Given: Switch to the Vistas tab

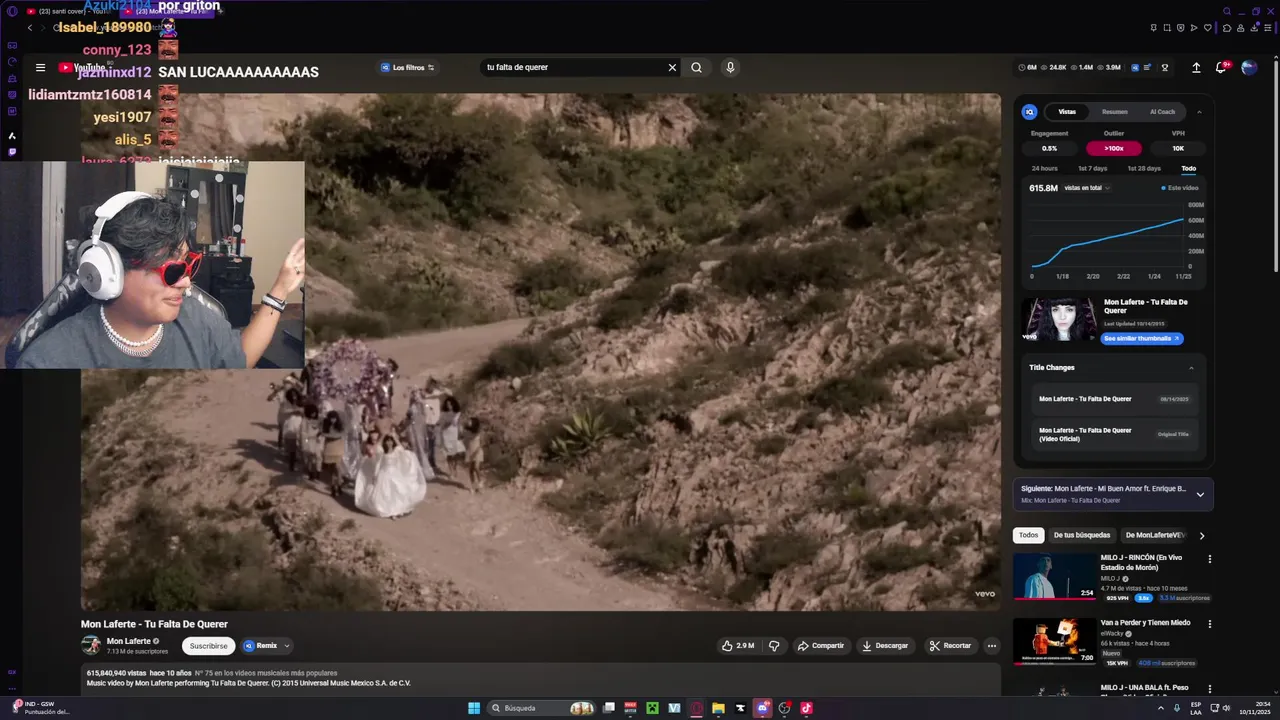Looking at the screenshot, I should click(1067, 112).
